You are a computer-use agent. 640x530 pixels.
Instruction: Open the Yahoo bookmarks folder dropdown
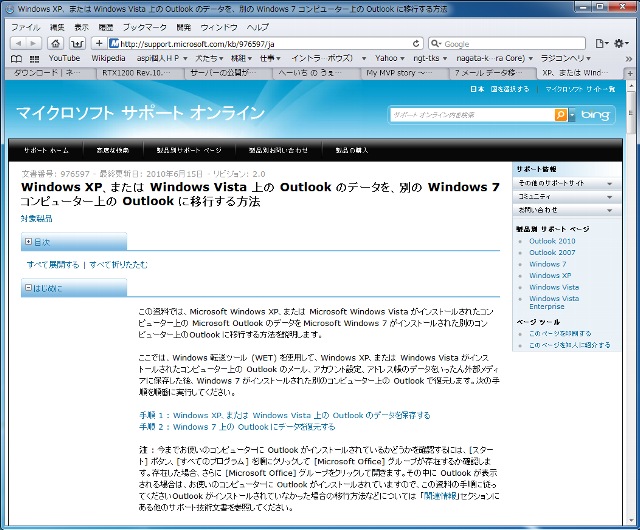(x=389, y=58)
